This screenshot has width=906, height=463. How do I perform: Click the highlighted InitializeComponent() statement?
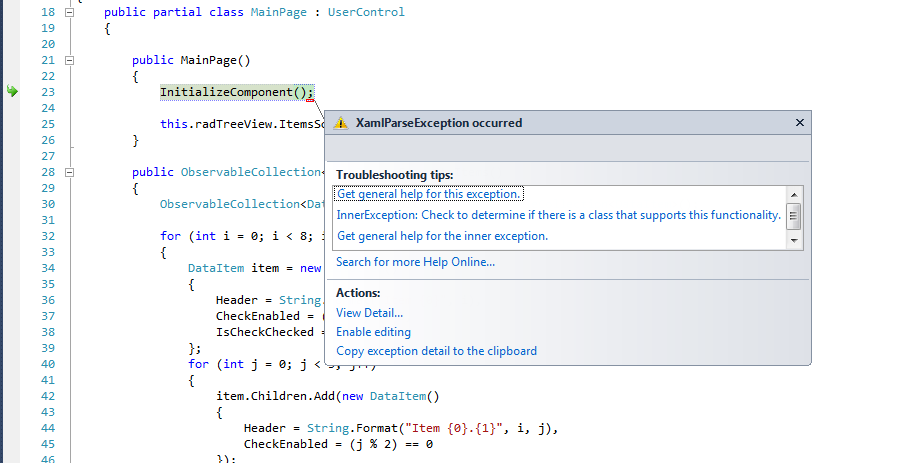[x=237, y=92]
